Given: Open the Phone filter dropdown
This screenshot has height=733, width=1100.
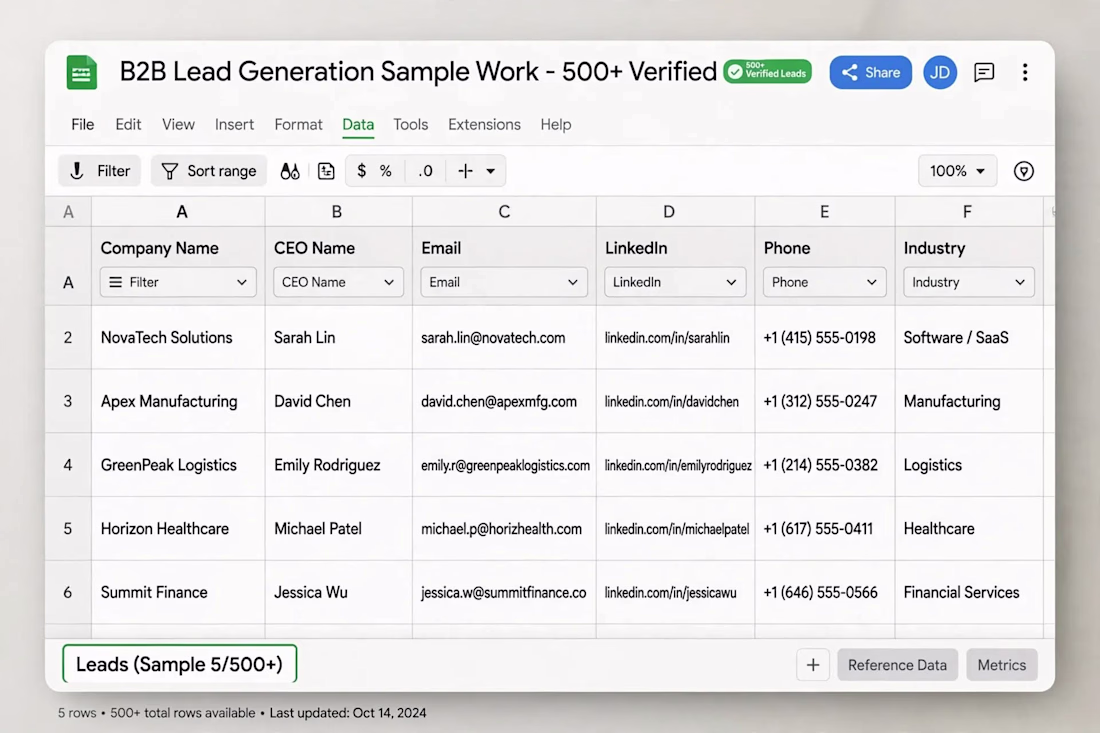Looking at the screenshot, I should [824, 282].
